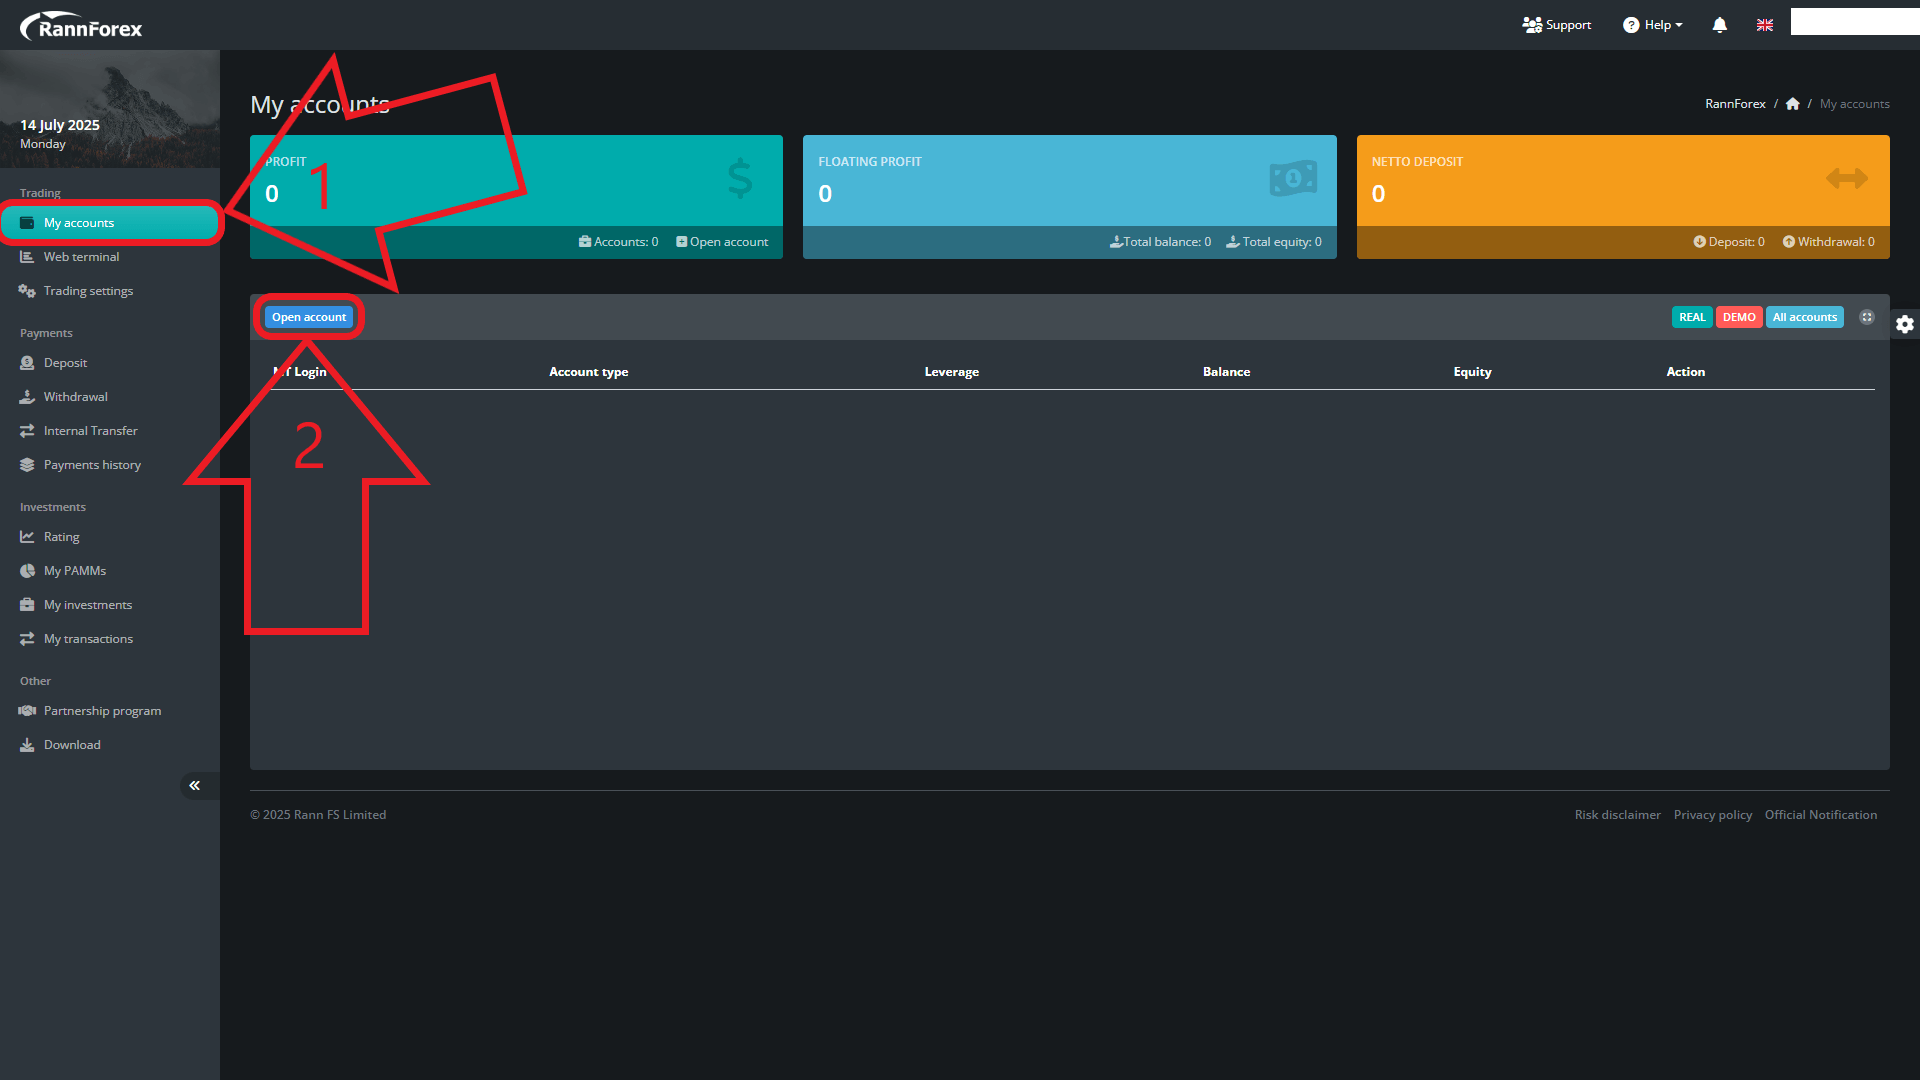This screenshot has width=1920, height=1080.
Task: Click the Trading settings gears icon
Action: [27, 291]
